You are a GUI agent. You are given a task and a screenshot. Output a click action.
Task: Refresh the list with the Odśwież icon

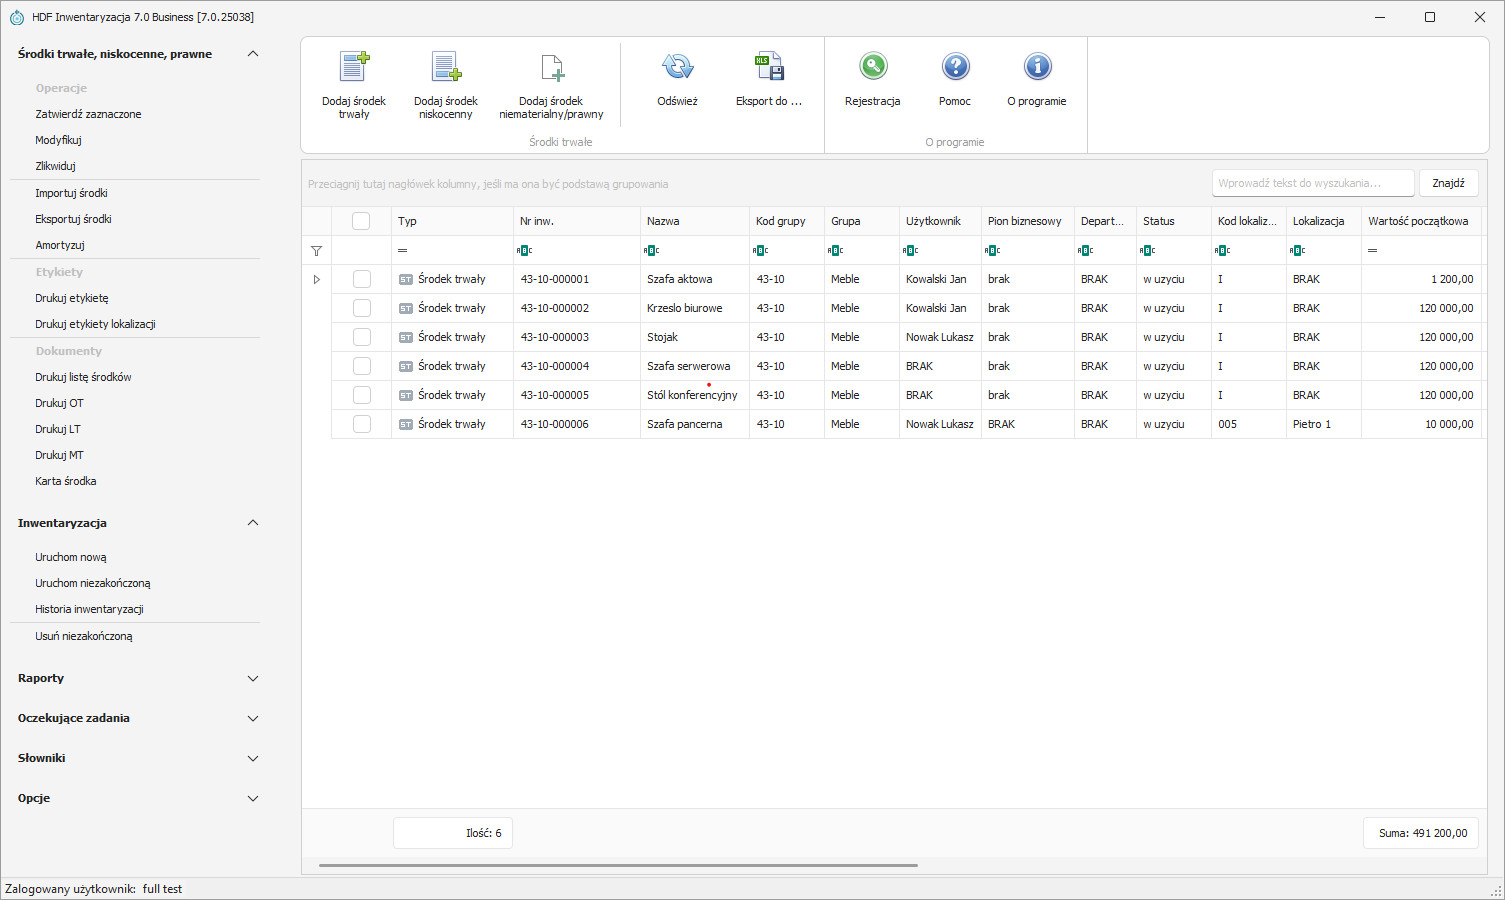pos(677,67)
